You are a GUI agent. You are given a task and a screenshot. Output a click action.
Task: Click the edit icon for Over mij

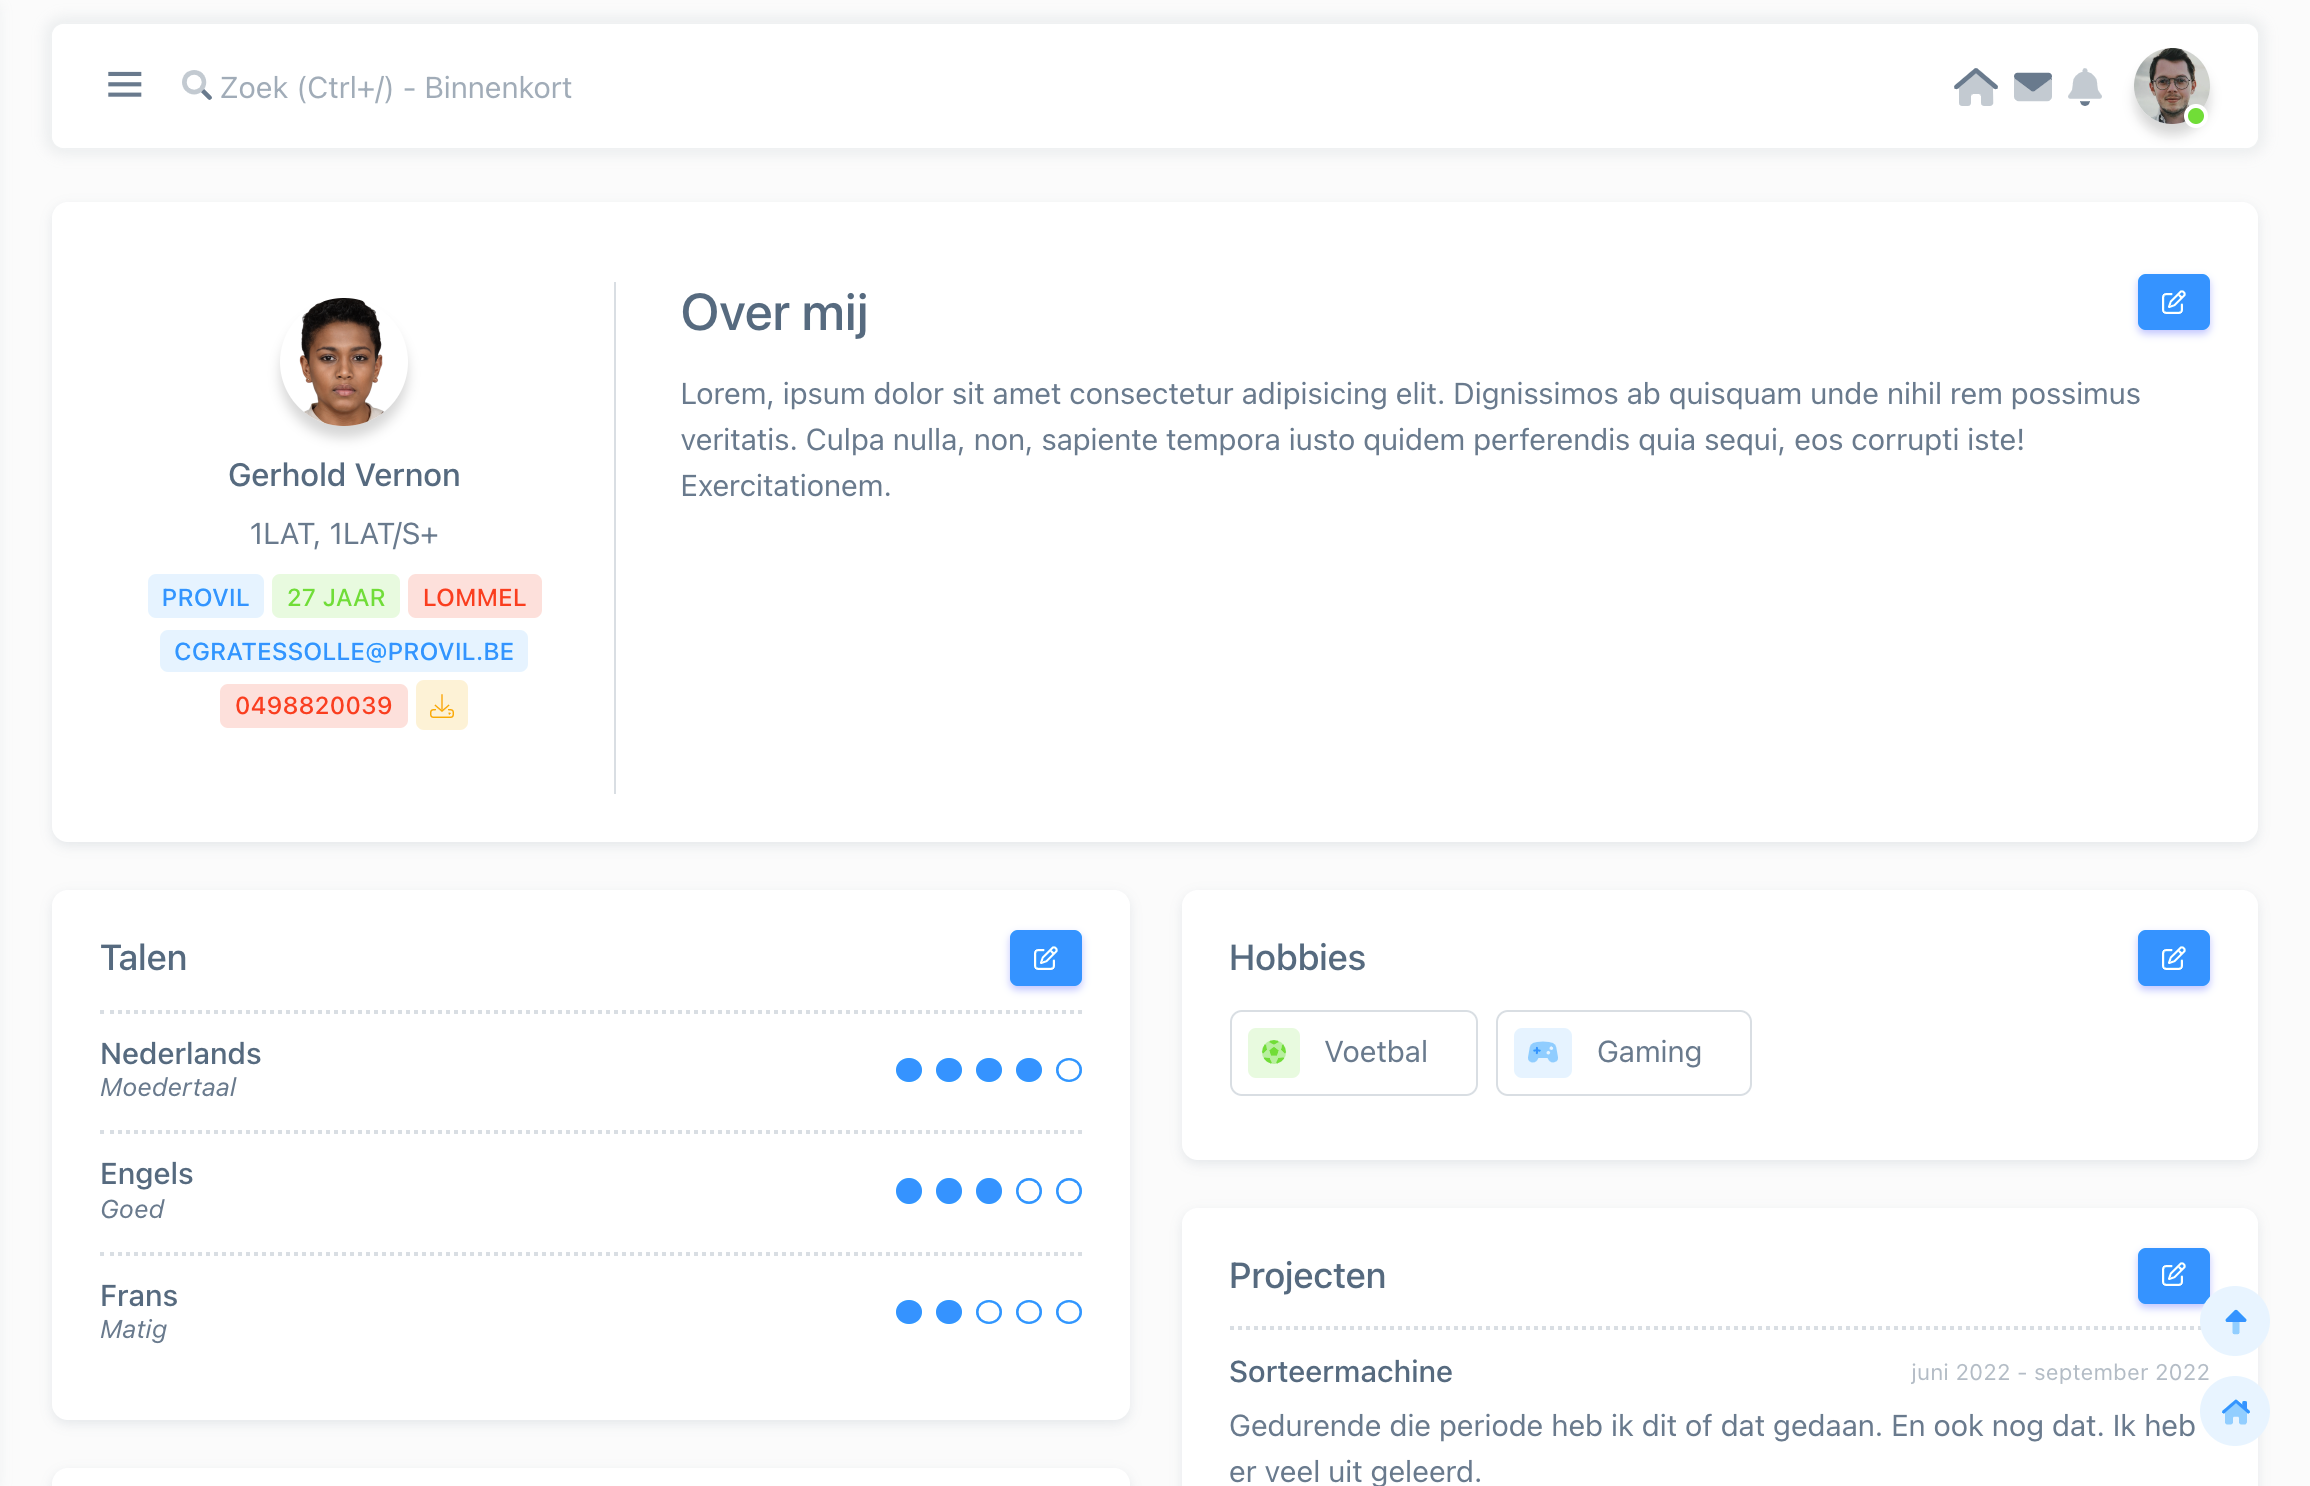pos(2173,302)
